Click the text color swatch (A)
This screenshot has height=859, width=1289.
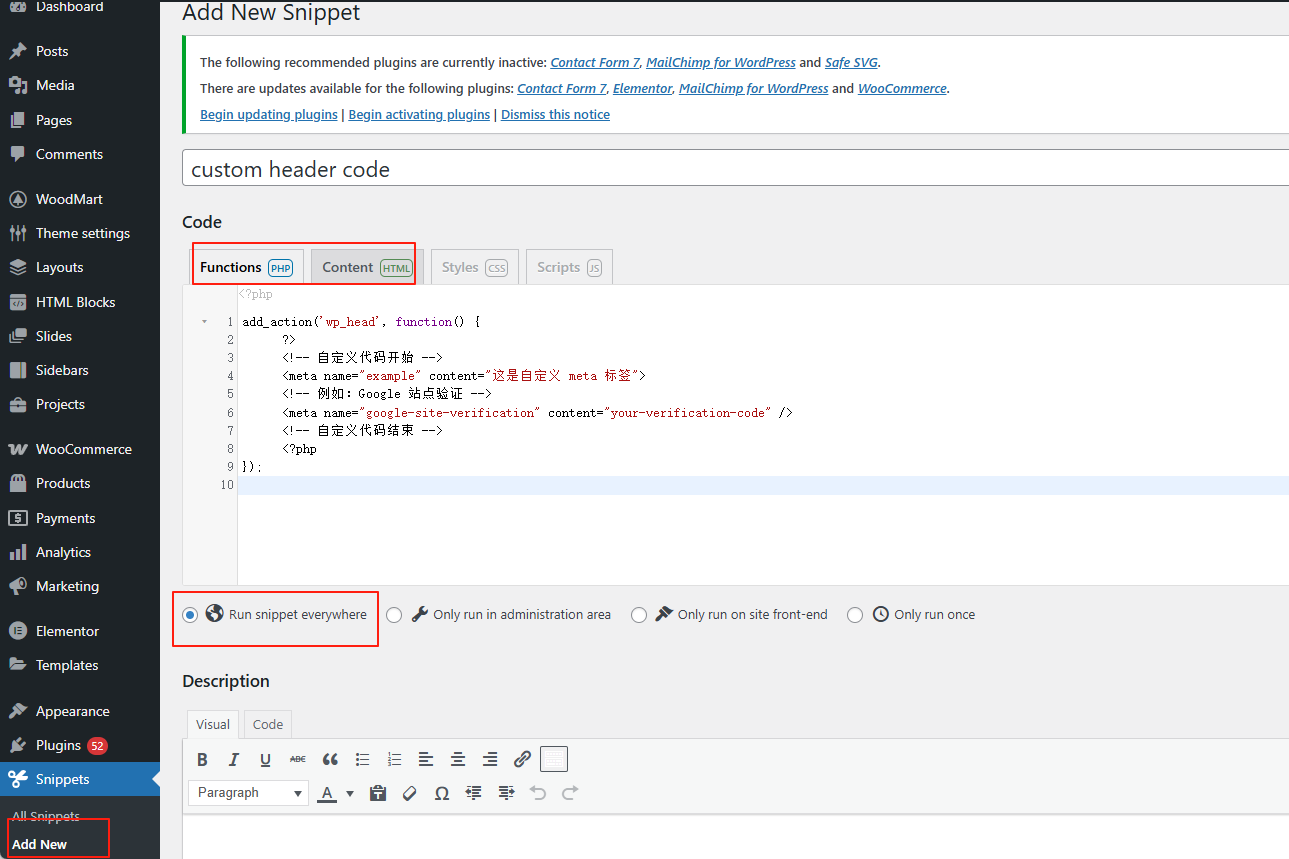(x=327, y=792)
